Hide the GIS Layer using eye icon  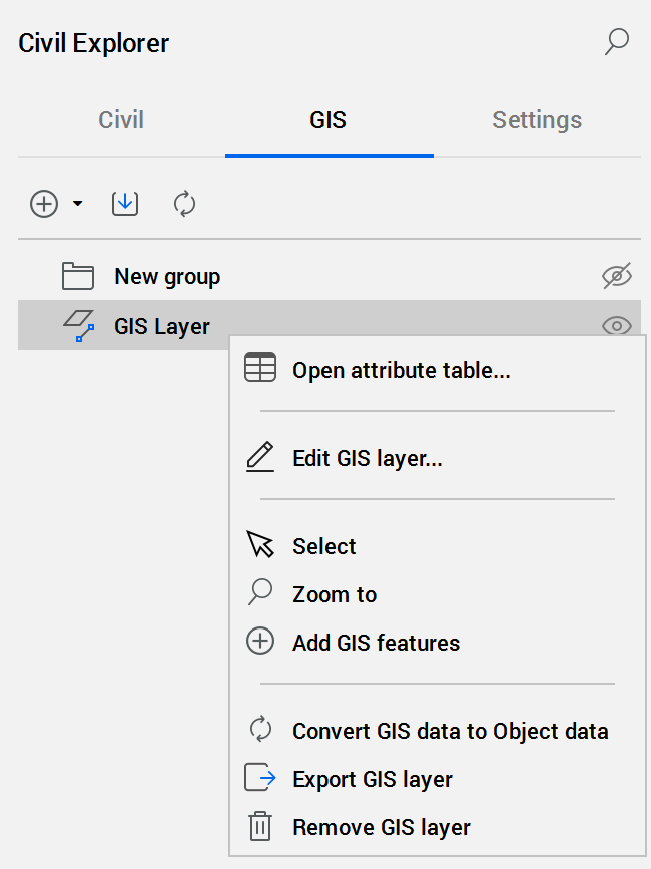click(617, 326)
